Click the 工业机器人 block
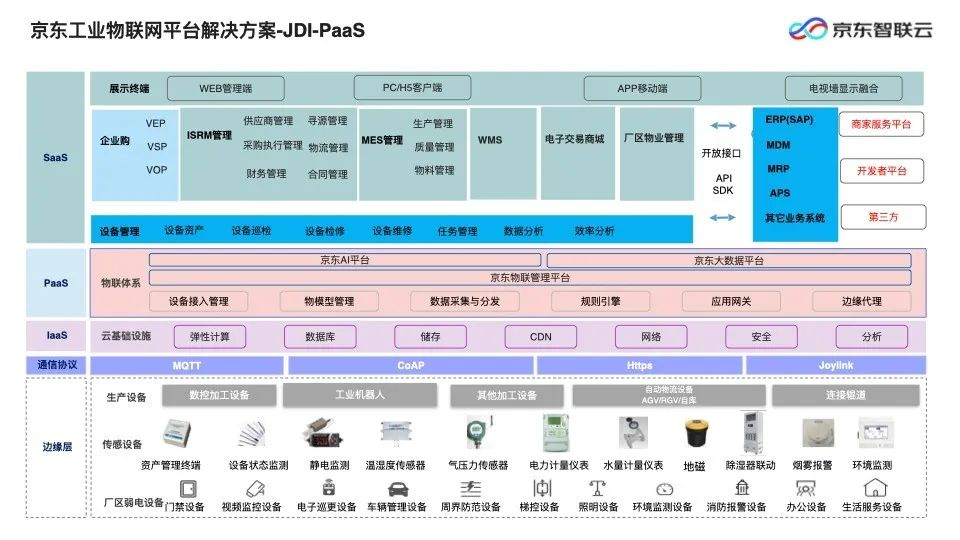The width and height of the screenshot is (960, 540). tap(360, 396)
